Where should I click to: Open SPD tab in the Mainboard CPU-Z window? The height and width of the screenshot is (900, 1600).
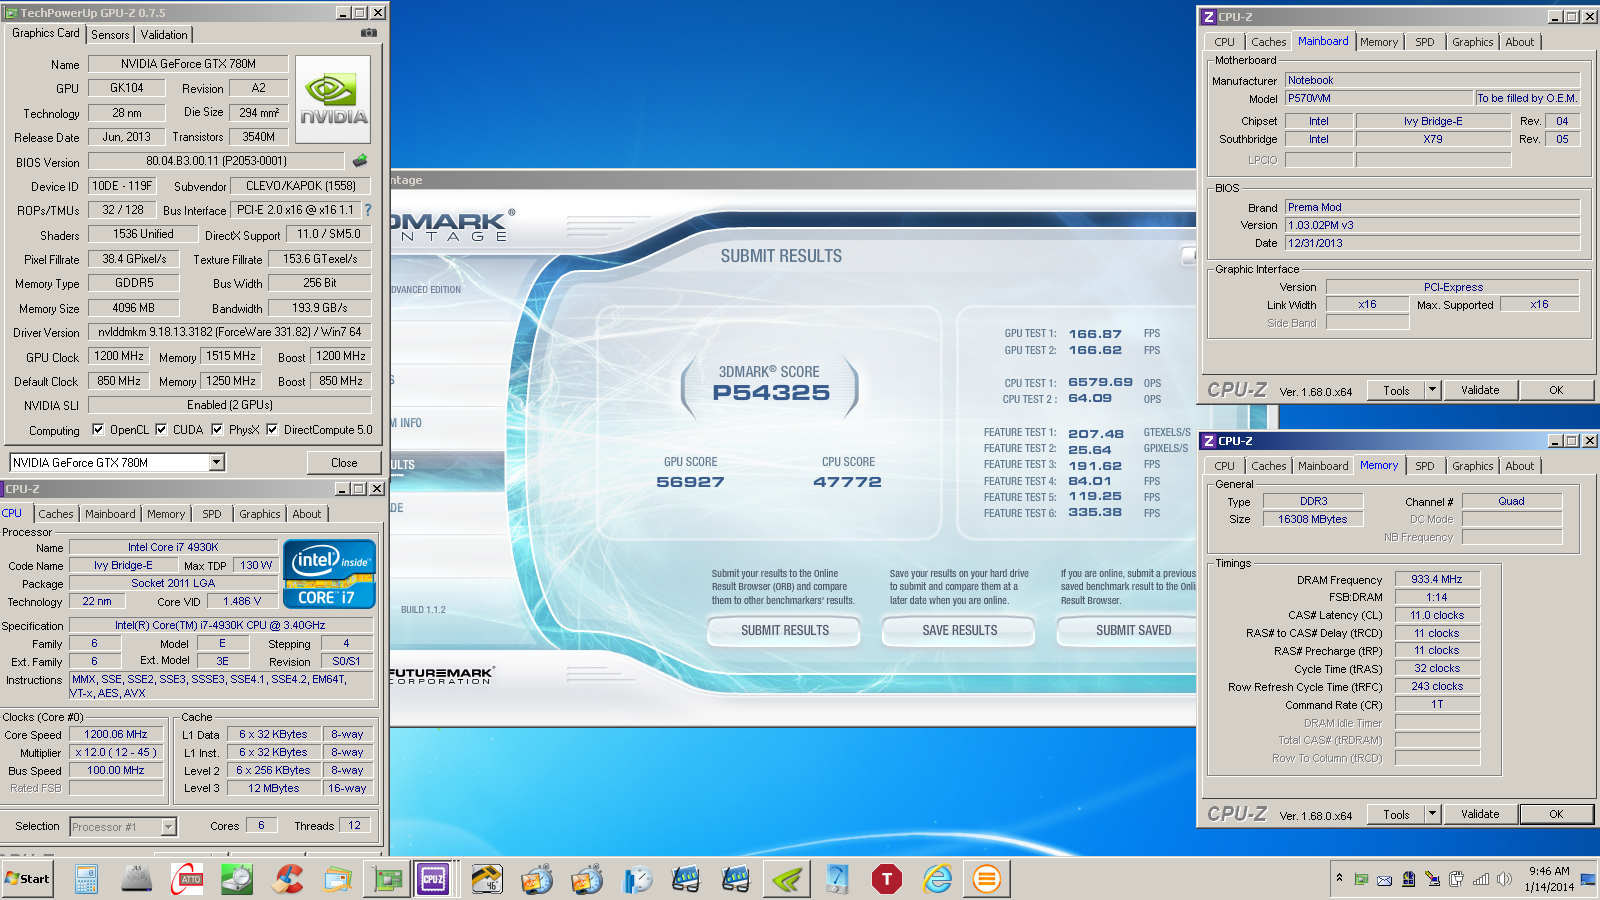1425,42
